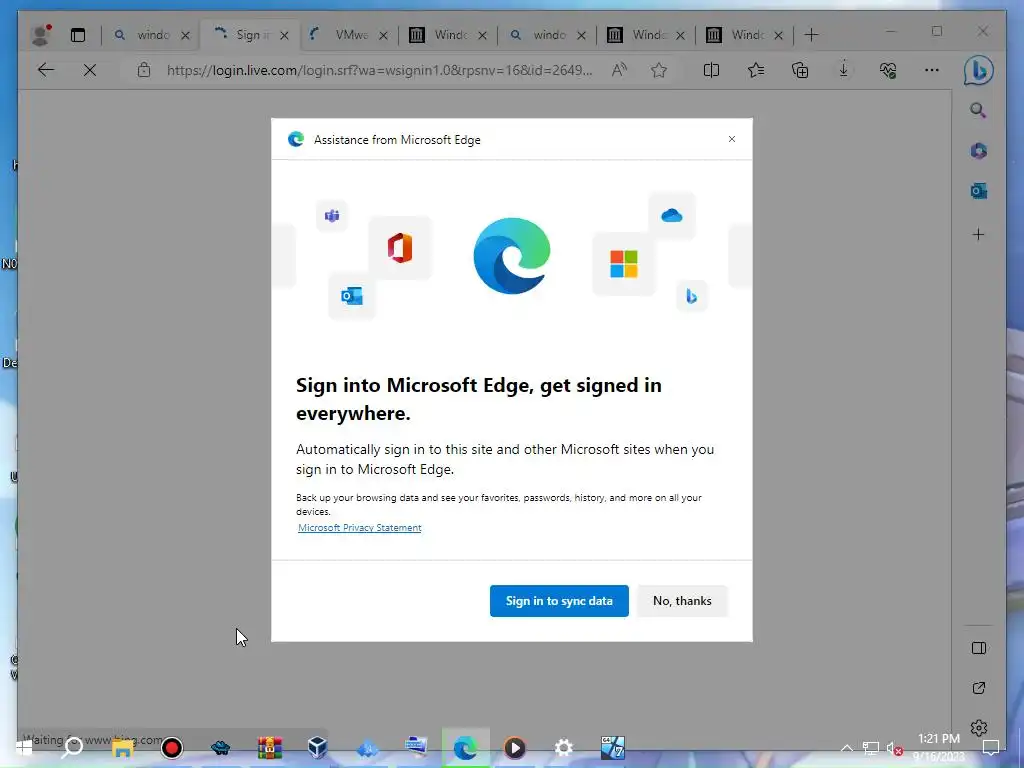Click the red record app taskbar icon
The width and height of the screenshot is (1024, 768).
172,747
